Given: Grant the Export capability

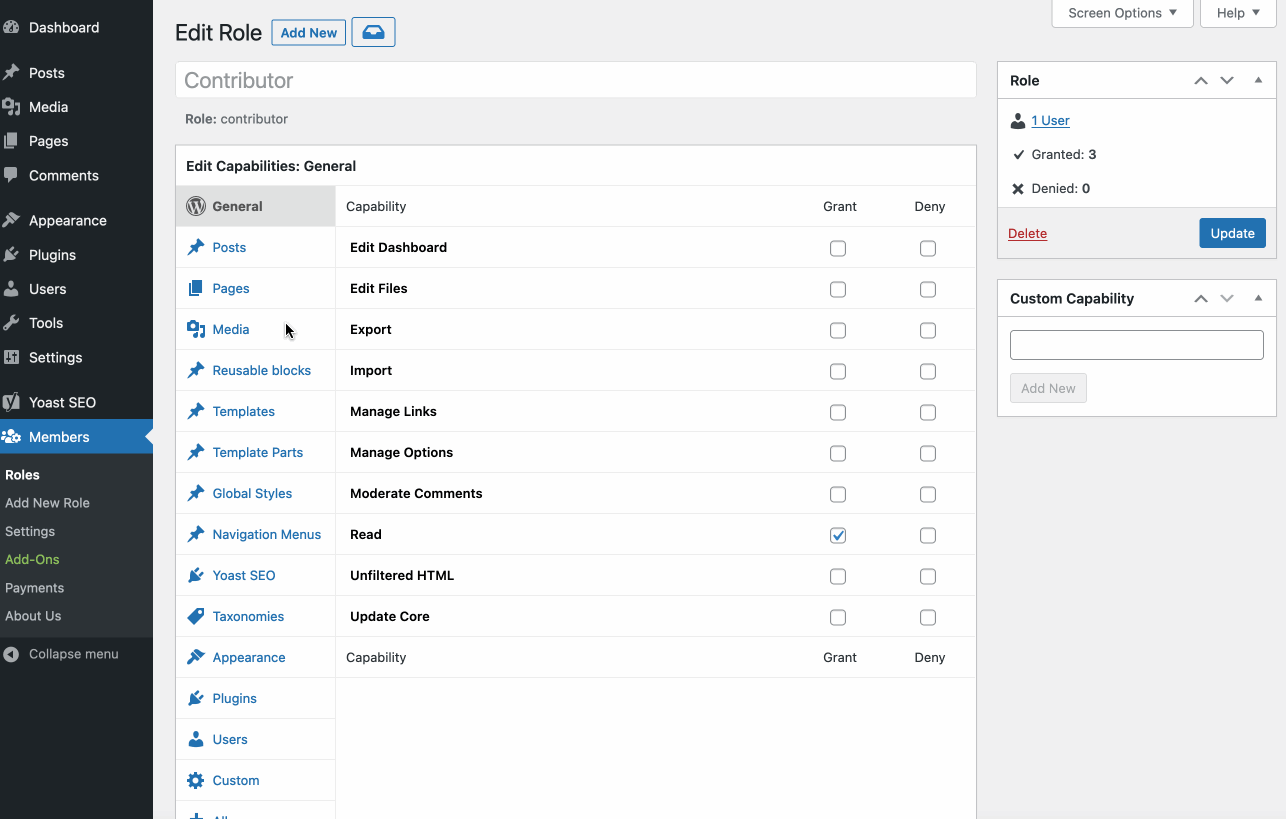Looking at the screenshot, I should (838, 330).
